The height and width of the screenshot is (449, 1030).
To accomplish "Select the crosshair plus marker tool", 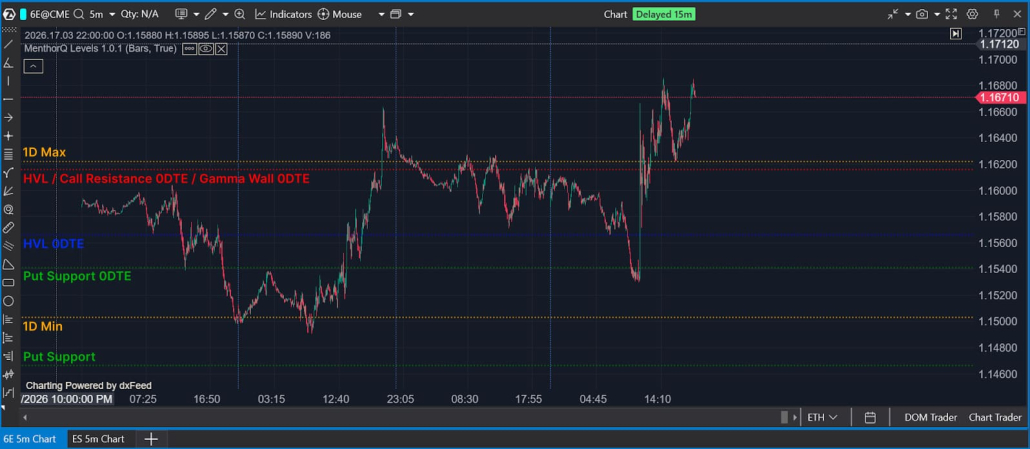I will click(x=9, y=136).
